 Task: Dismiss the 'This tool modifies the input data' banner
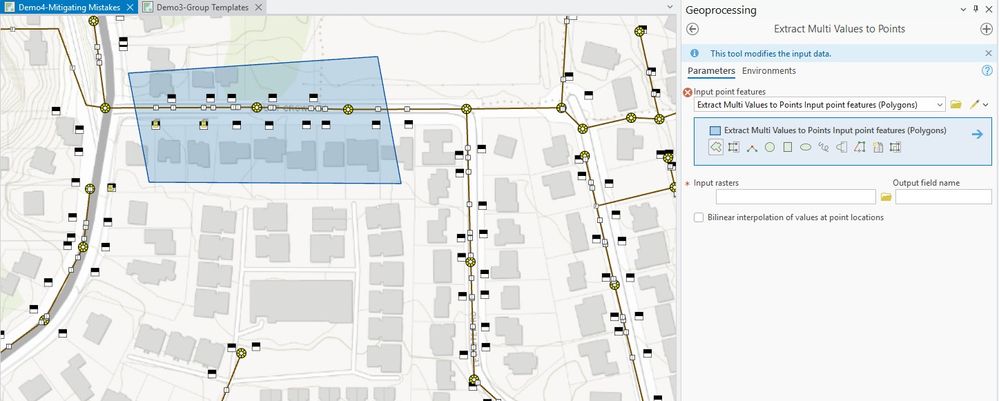(x=989, y=54)
